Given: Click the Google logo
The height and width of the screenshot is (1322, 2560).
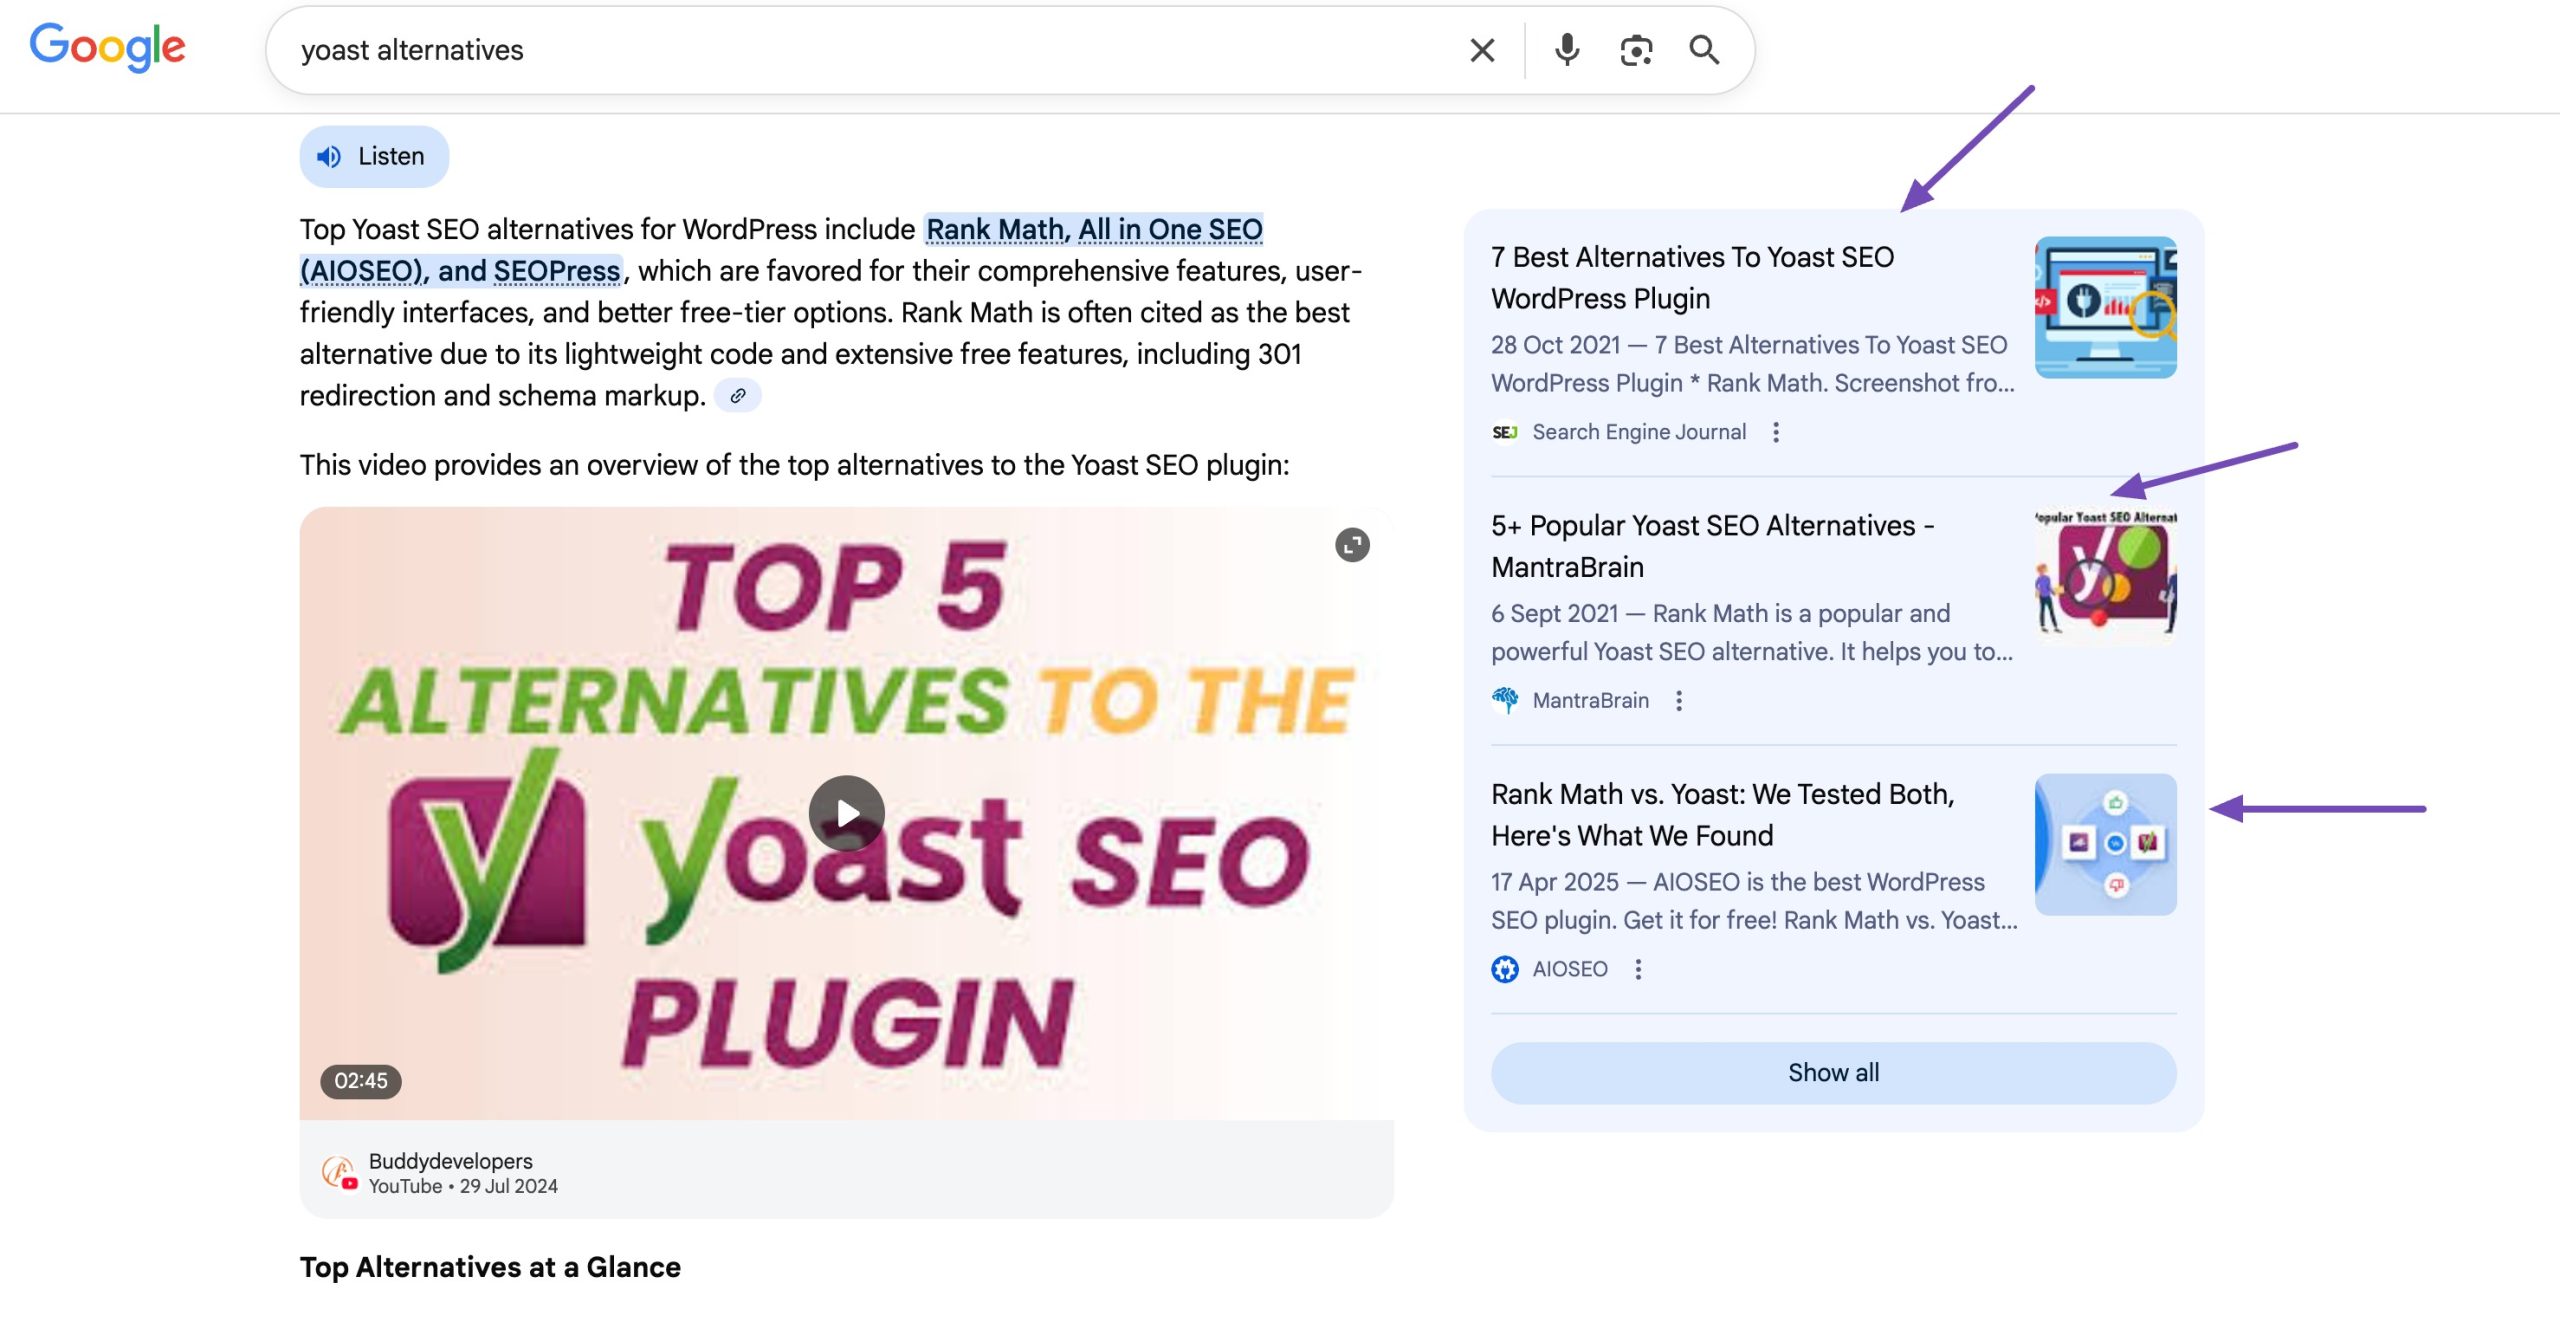Looking at the screenshot, I should coord(107,47).
